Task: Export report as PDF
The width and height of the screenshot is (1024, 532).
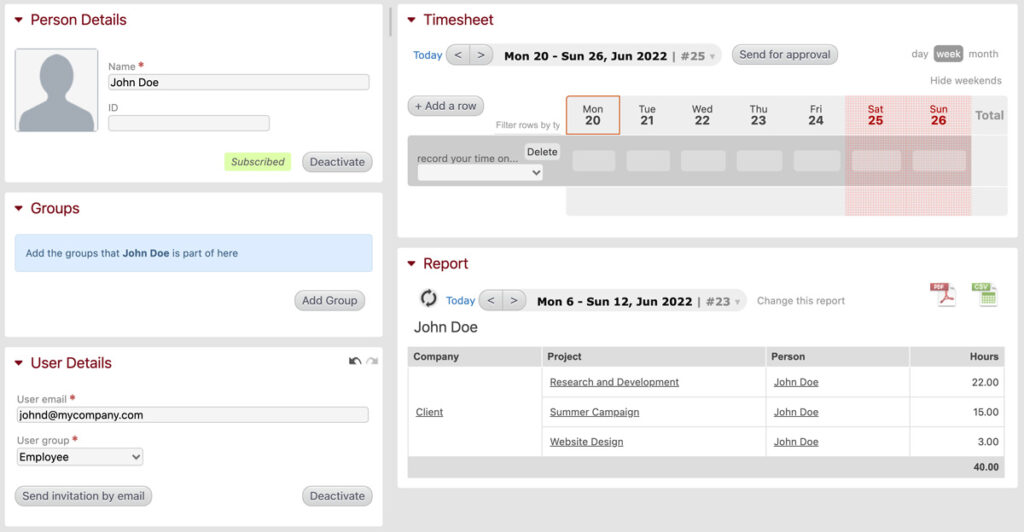Action: click(x=942, y=295)
